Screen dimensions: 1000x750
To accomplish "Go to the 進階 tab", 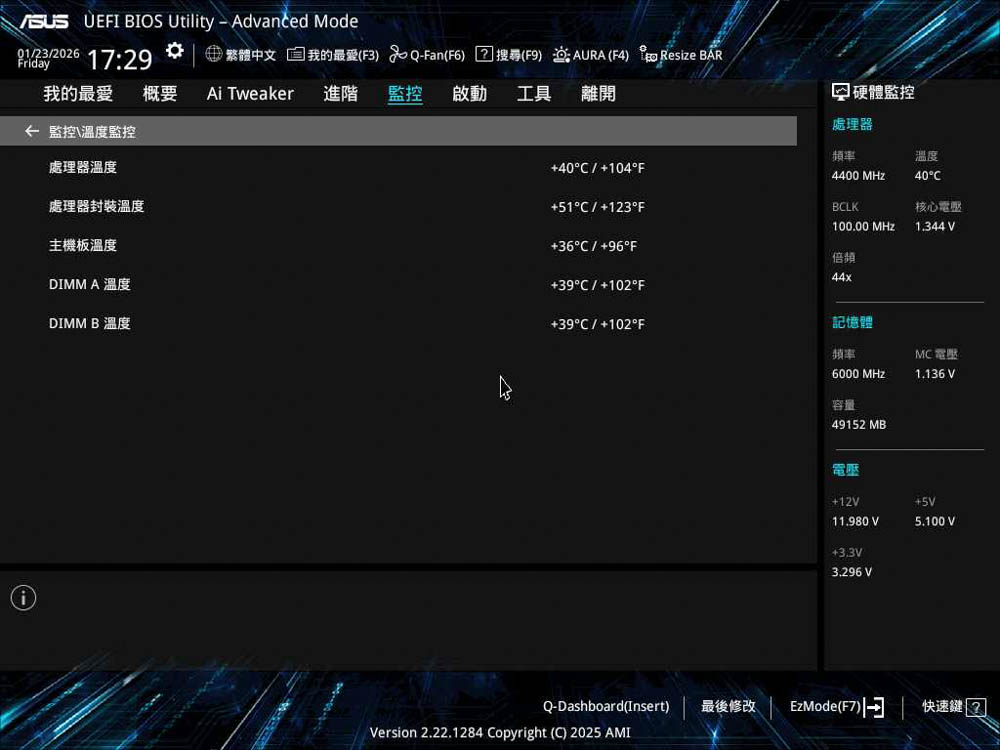I will pos(340,94).
